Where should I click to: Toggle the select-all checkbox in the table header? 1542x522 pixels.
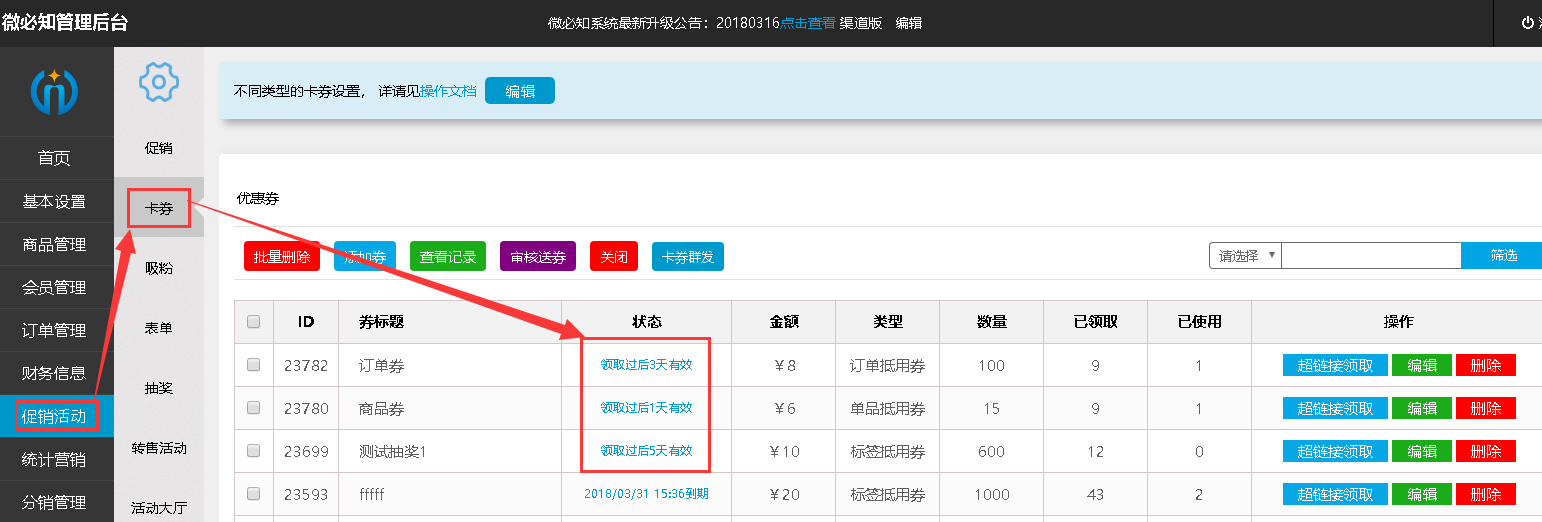tap(253, 322)
